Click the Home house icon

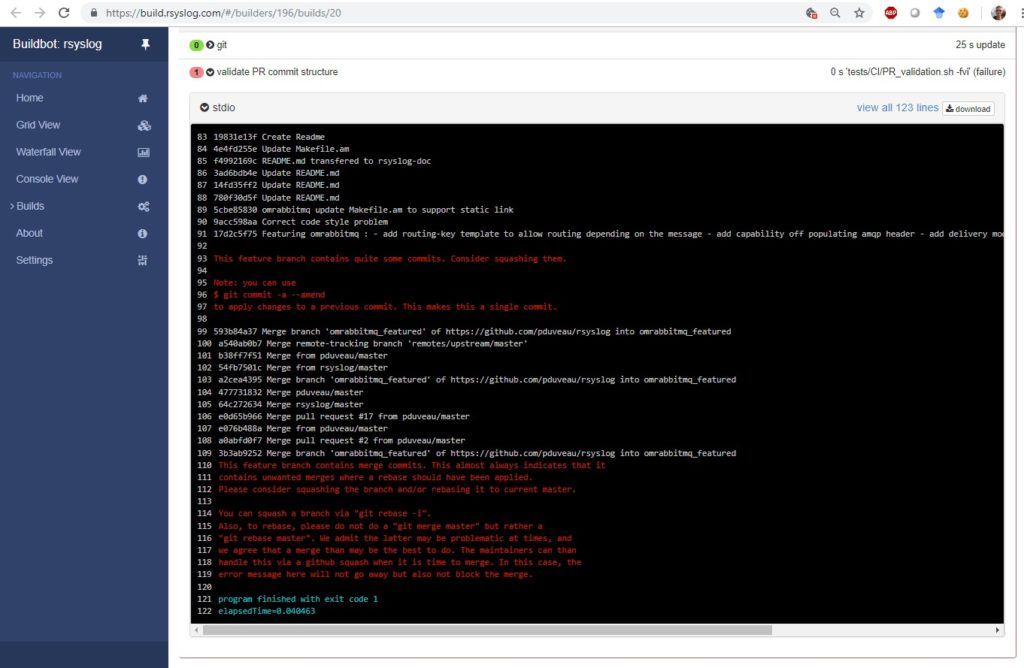(x=143, y=98)
